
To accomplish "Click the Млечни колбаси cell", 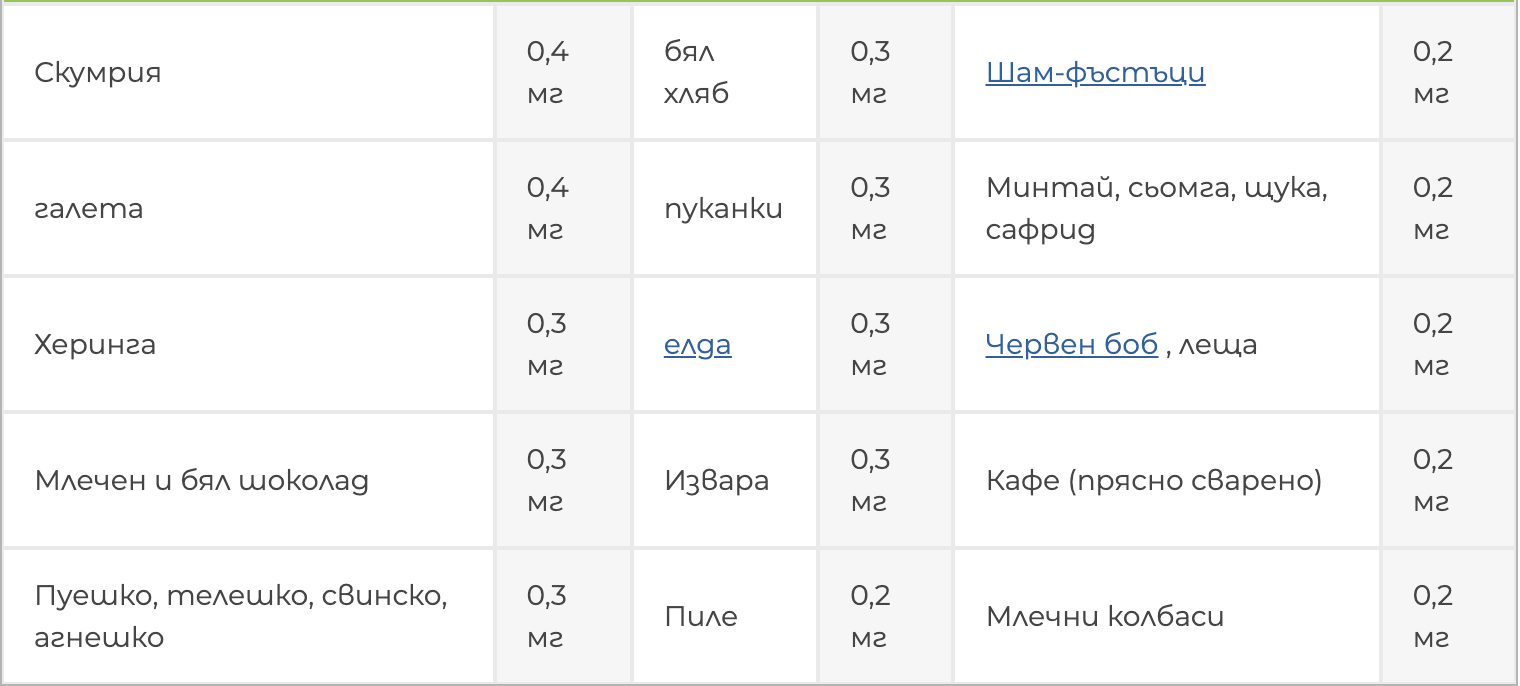I will (1104, 616).
